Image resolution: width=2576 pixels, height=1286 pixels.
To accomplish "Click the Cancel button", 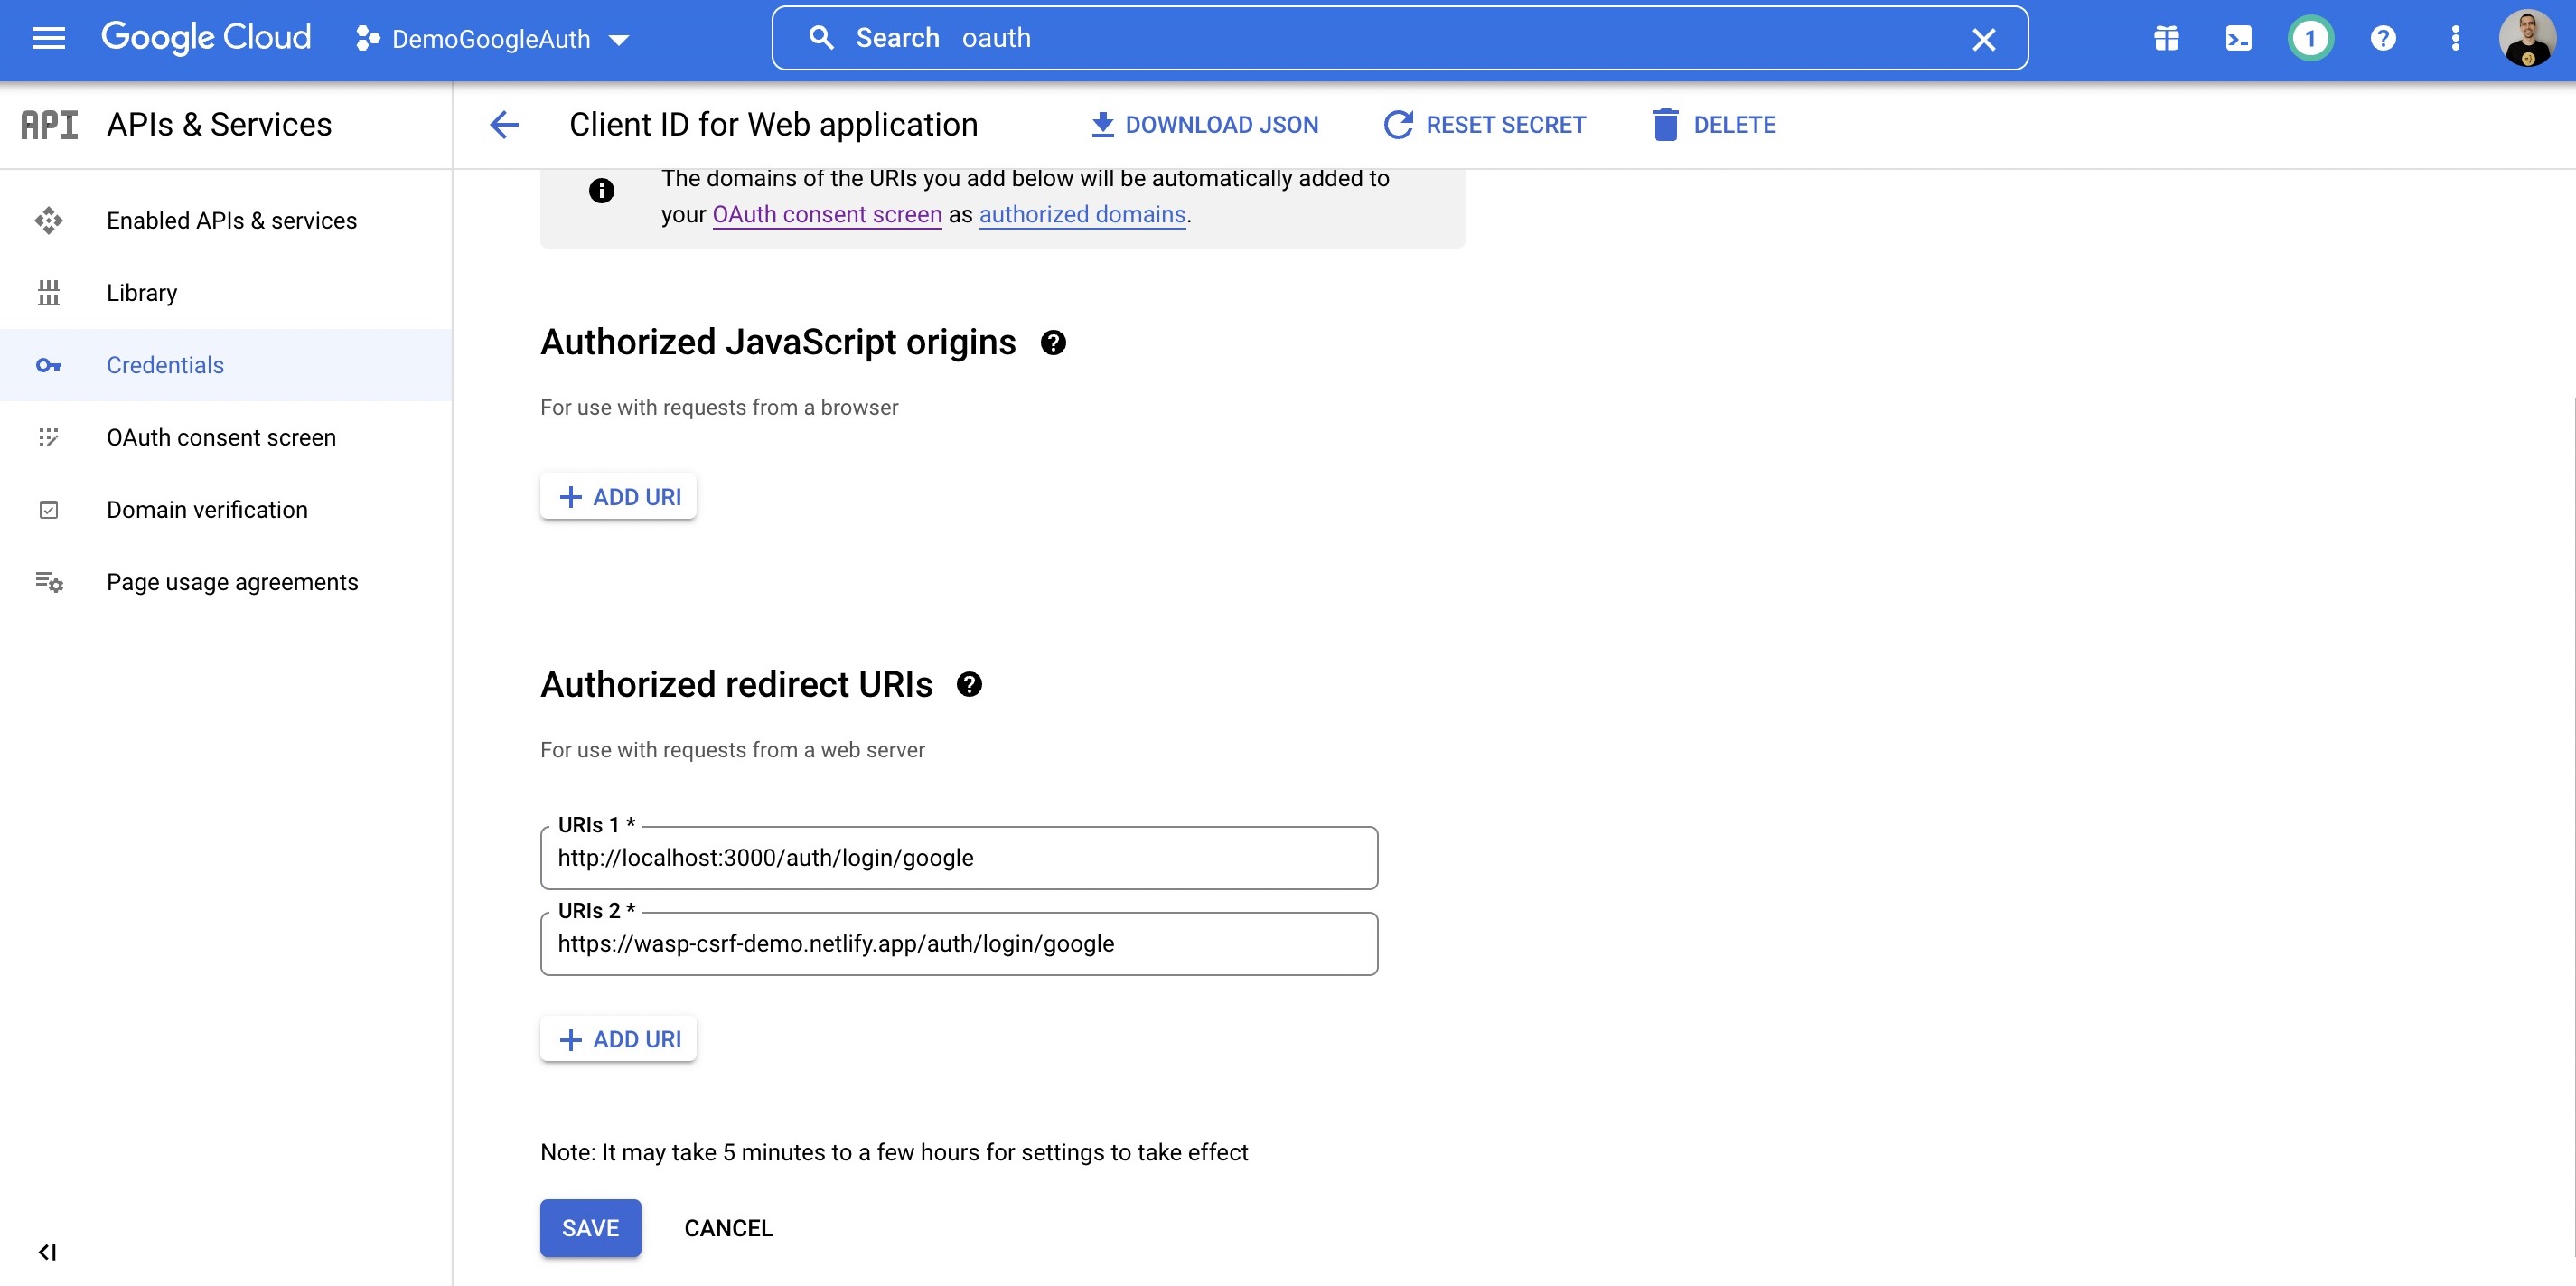I will 727,1227.
